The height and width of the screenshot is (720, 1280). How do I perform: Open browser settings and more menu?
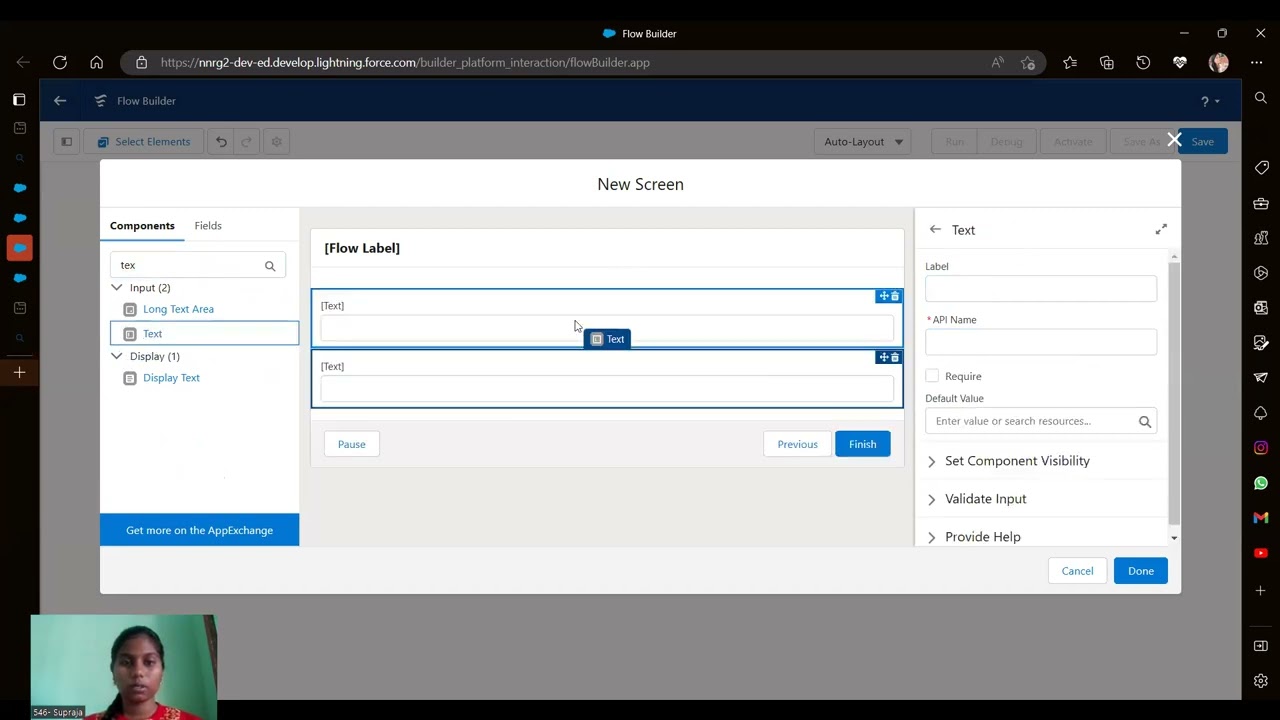pyautogui.click(x=1257, y=63)
